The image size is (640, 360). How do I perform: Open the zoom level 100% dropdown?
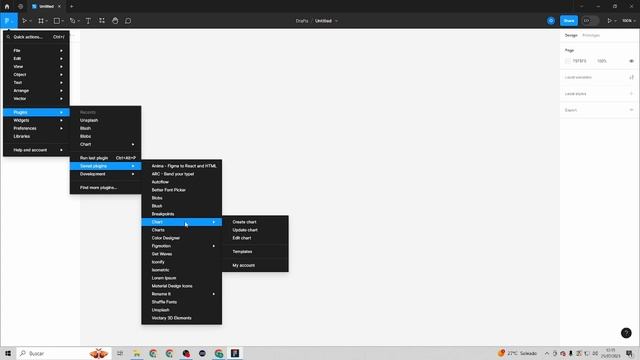[x=629, y=20]
